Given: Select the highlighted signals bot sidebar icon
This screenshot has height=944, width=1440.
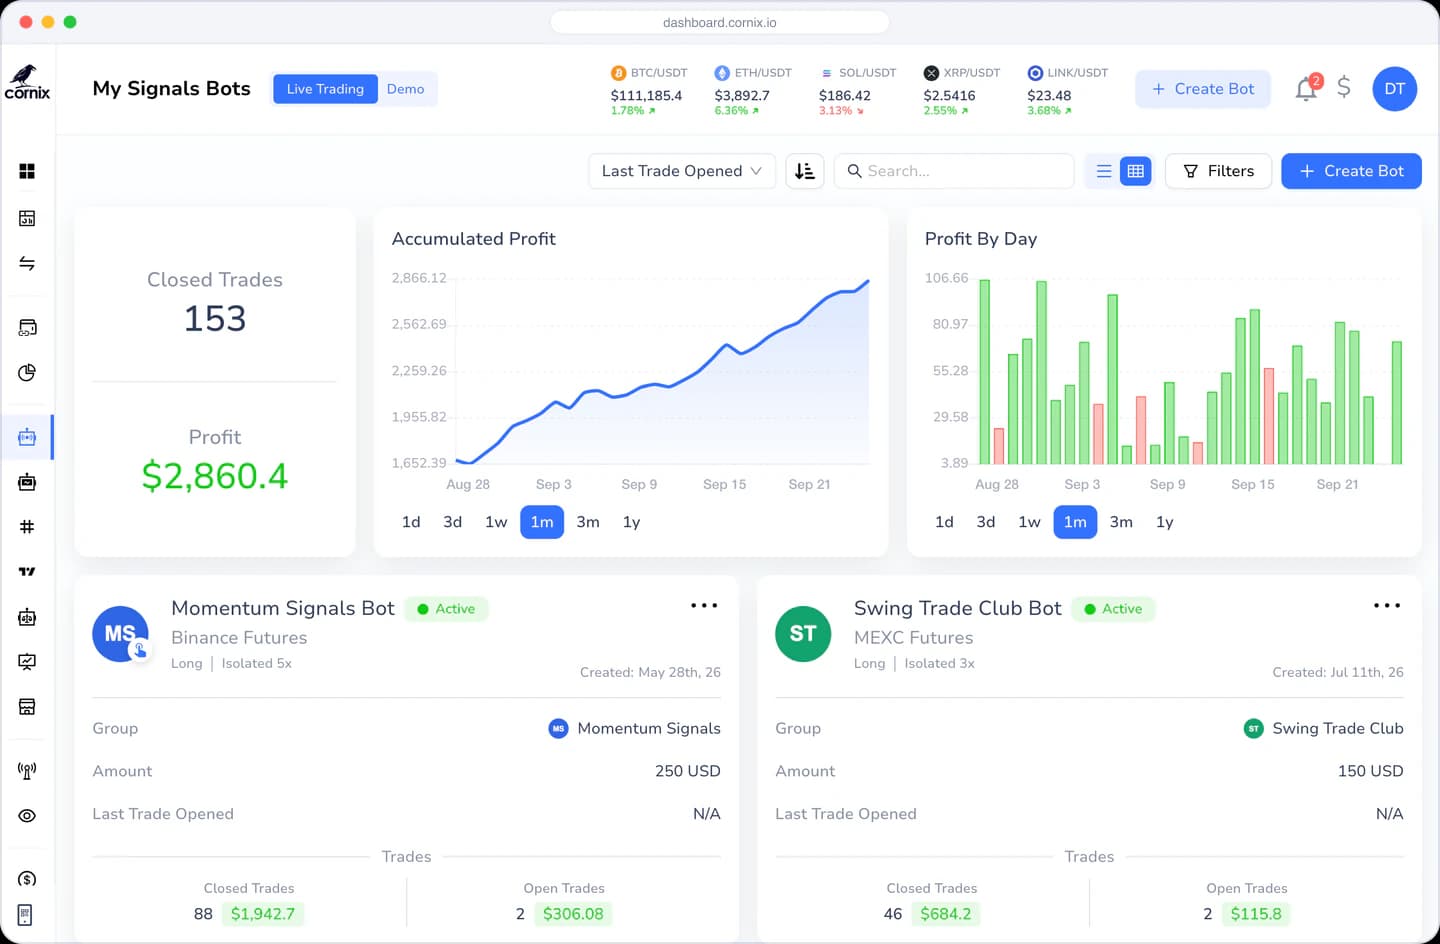Looking at the screenshot, I should click(27, 437).
